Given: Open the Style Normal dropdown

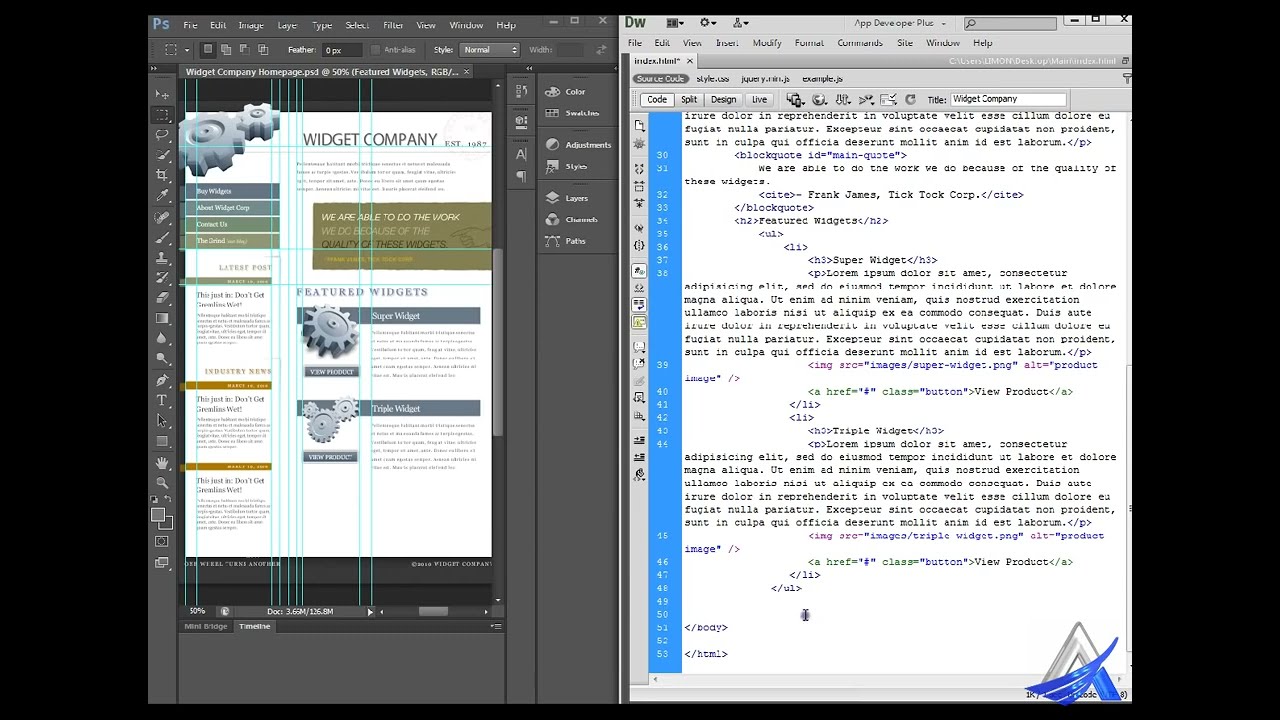Looking at the screenshot, I should point(490,50).
